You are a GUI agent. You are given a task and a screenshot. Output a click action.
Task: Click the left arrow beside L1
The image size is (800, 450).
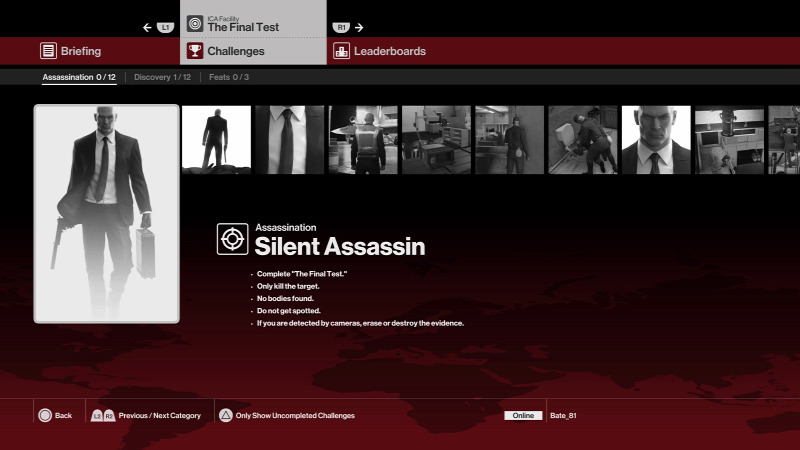pos(147,28)
